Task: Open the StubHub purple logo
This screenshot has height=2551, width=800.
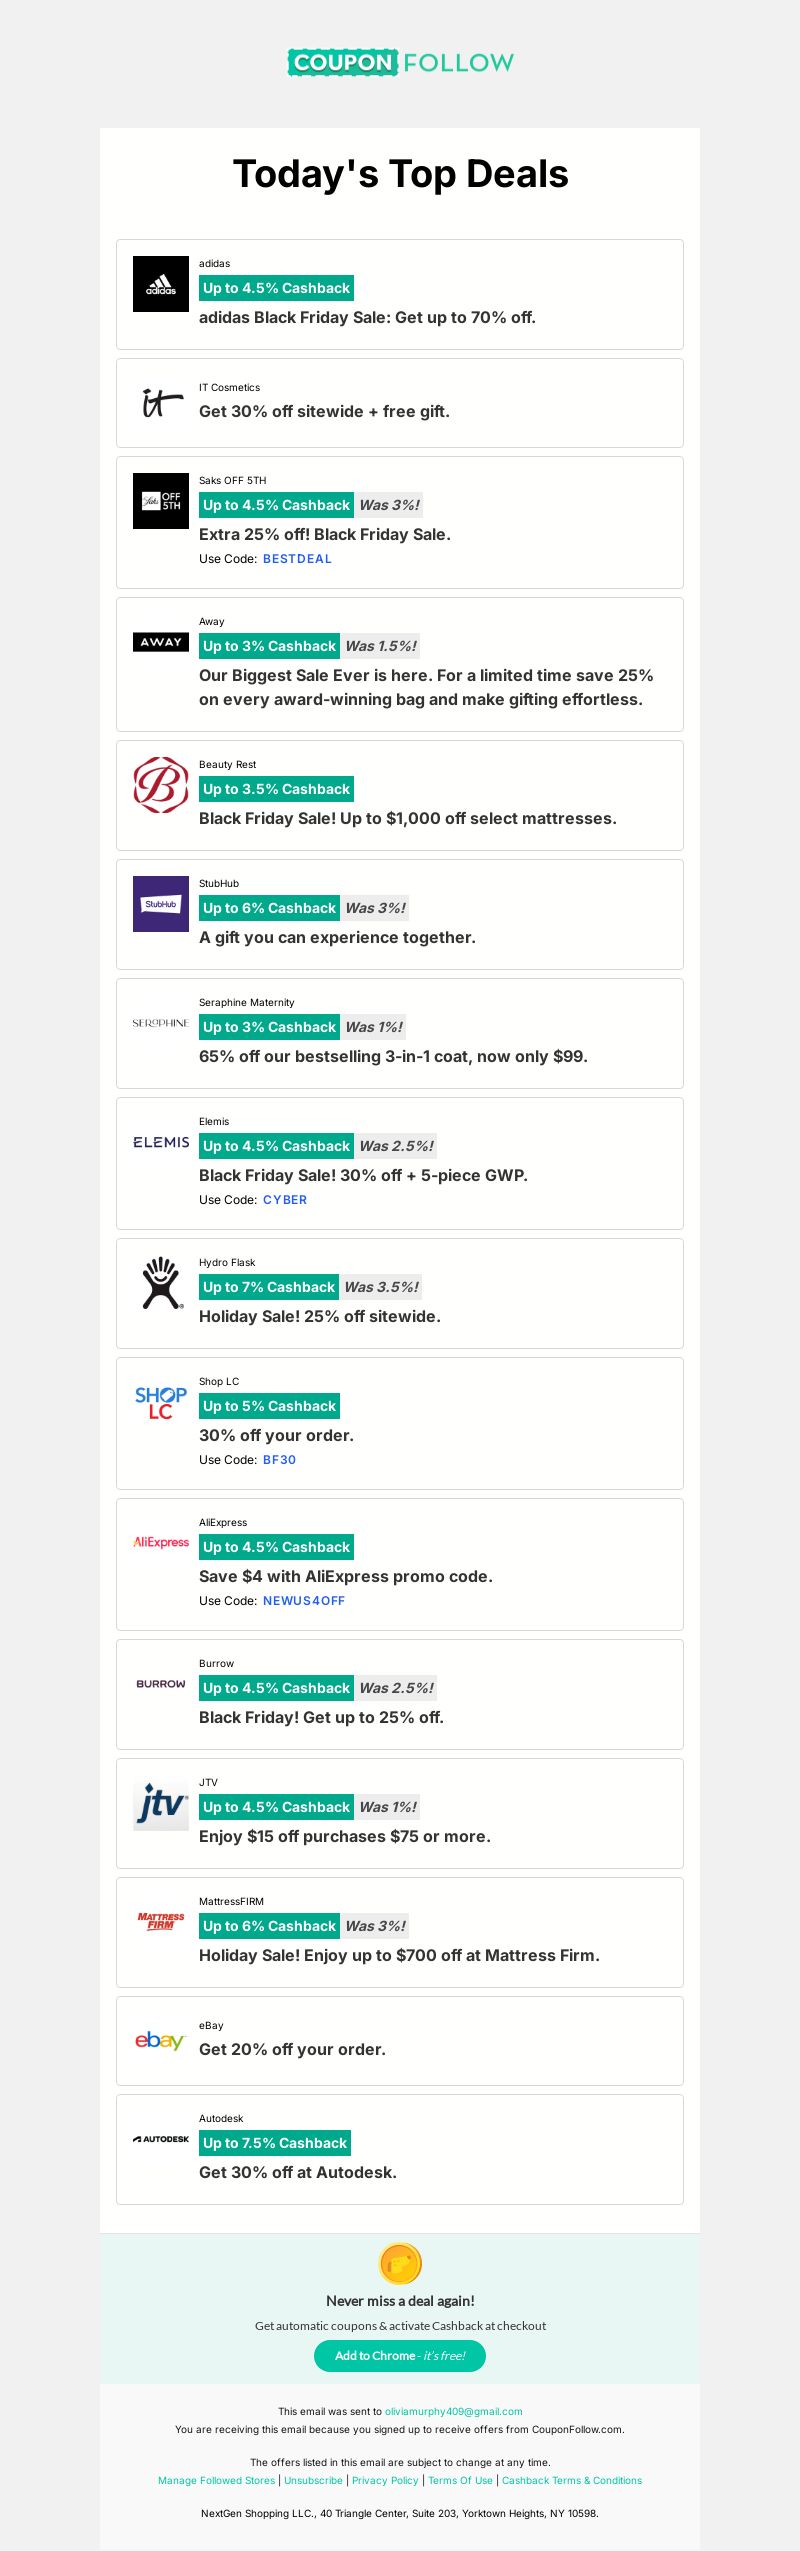Action: (x=161, y=904)
